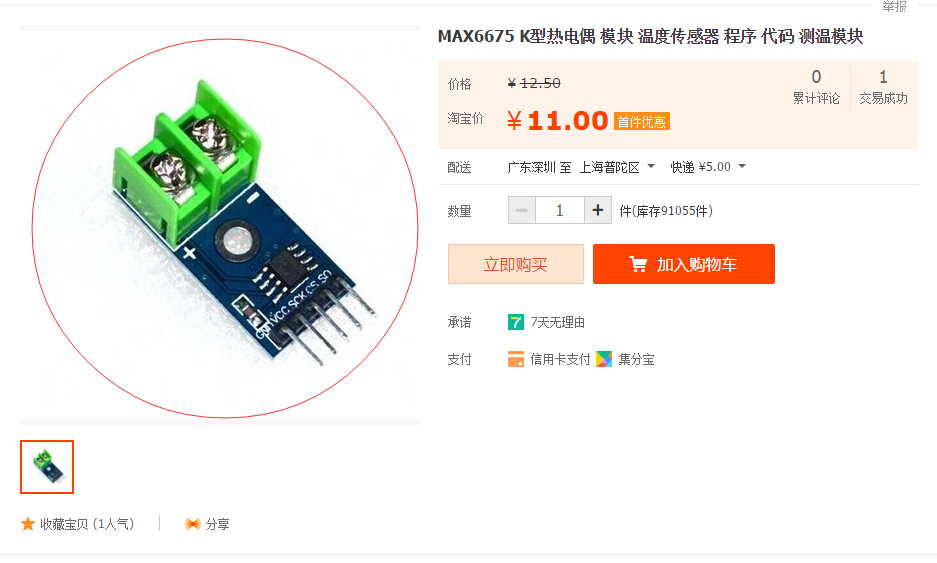Viewport: 937px width, 563px height.
Task: Click the 举报 report link
Action: pos(895,7)
